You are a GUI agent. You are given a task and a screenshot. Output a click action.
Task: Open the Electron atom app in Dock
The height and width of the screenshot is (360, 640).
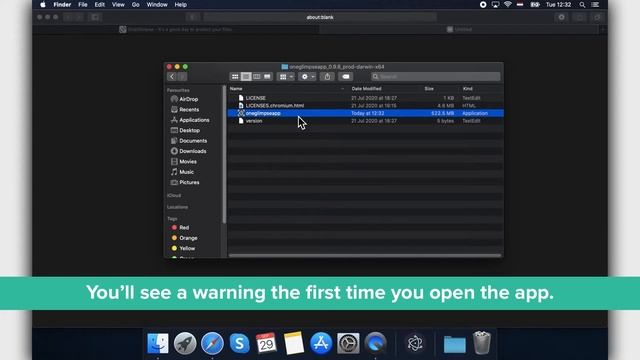pos(415,343)
